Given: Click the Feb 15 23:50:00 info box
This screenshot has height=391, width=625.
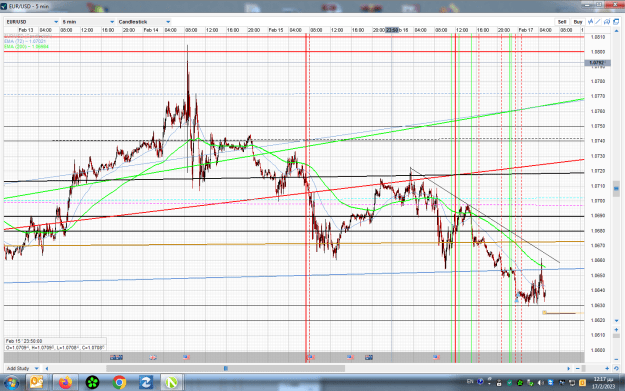Looking at the screenshot, I should click(x=55, y=344).
